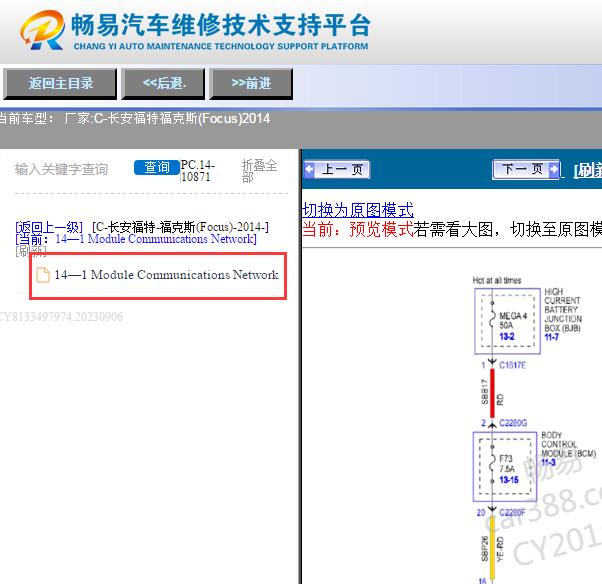This screenshot has width=602, height=584.
Task: Click the C2280F connector label
Action: (513, 513)
